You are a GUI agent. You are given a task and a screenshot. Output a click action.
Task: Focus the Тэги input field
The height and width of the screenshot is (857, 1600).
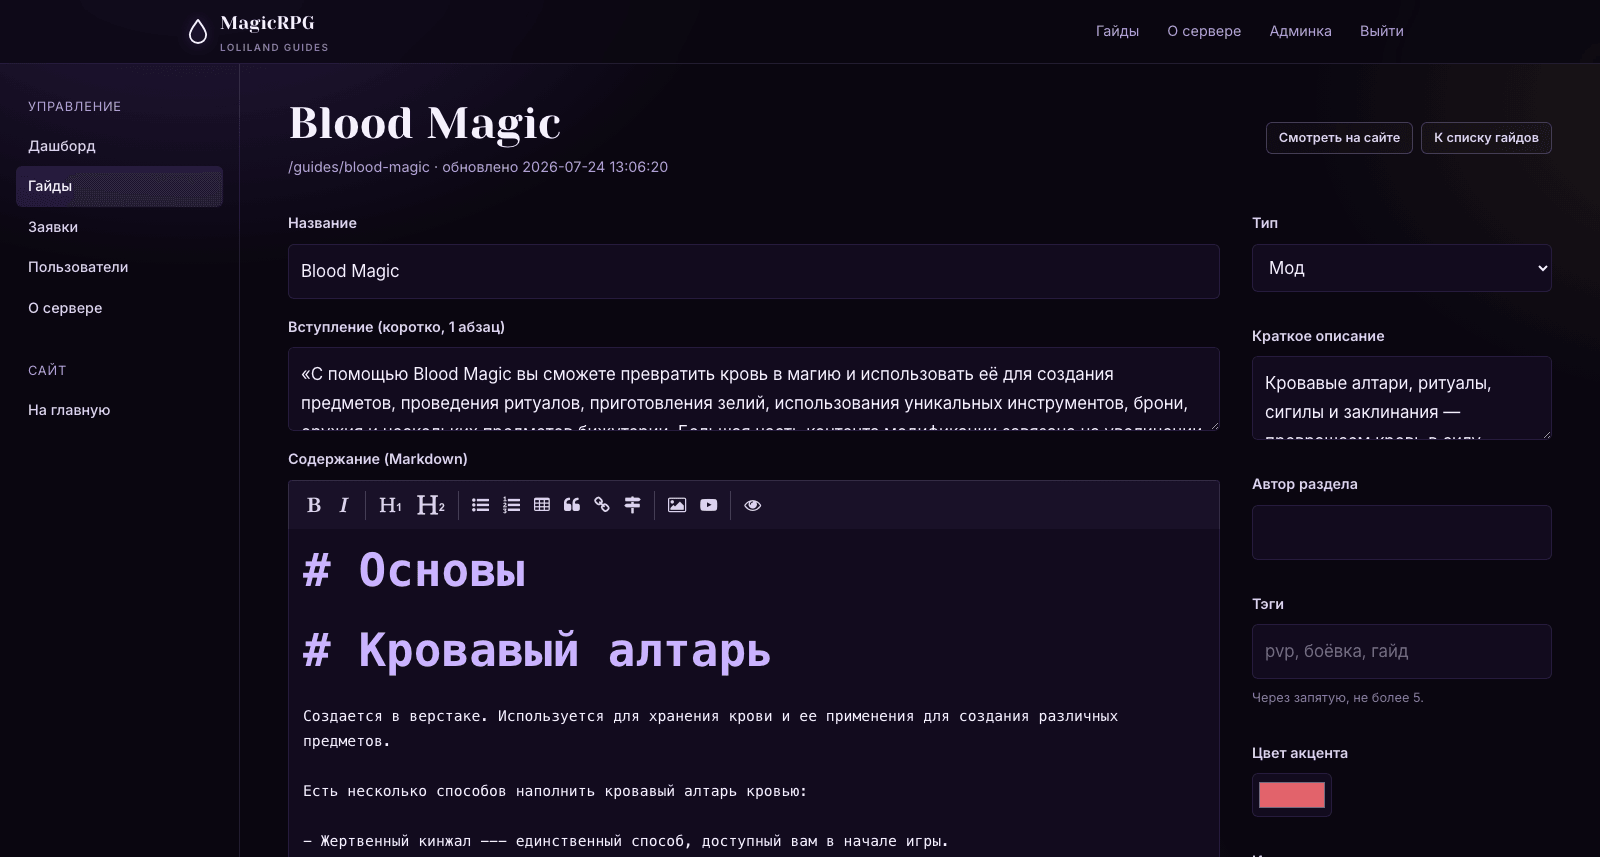click(1401, 652)
